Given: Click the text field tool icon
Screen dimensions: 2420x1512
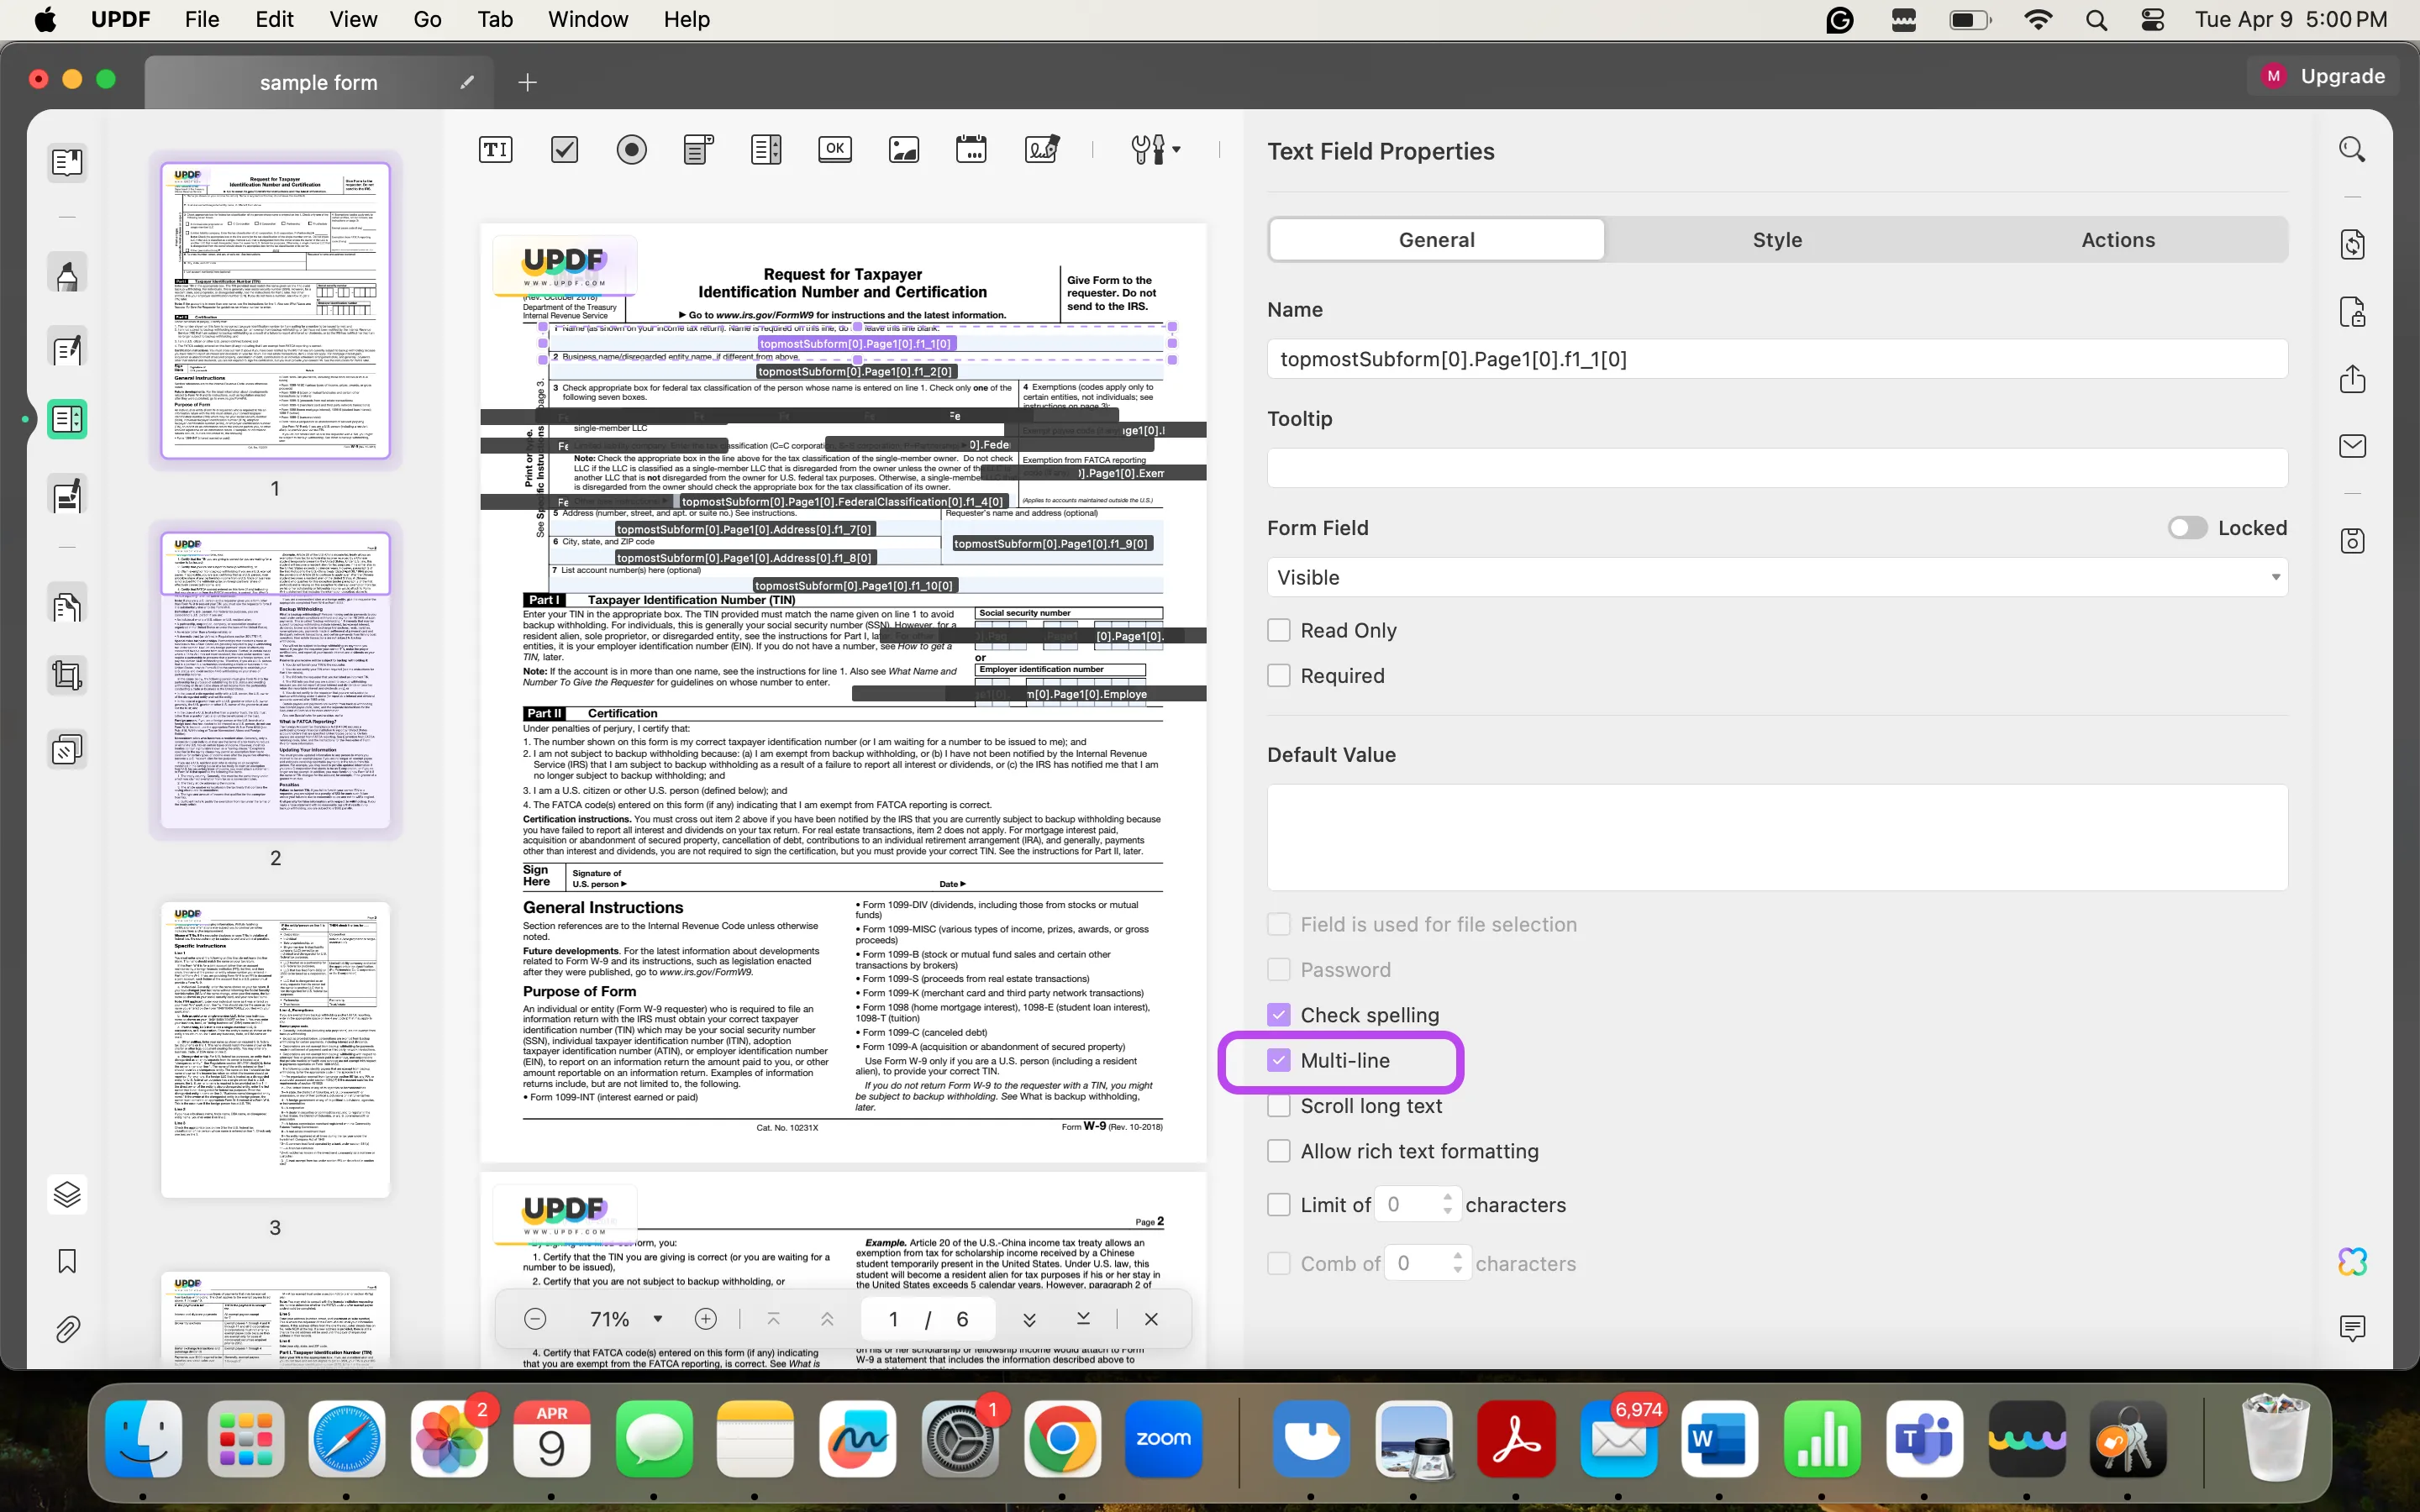Looking at the screenshot, I should coord(495,150).
